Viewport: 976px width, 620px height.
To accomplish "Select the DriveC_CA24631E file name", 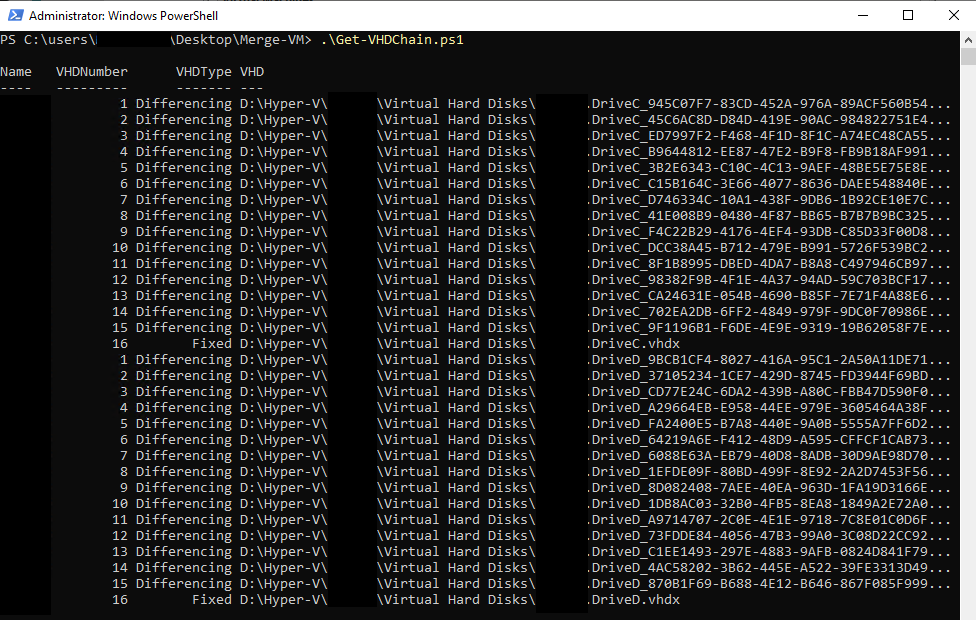I will pyautogui.click(x=769, y=296).
